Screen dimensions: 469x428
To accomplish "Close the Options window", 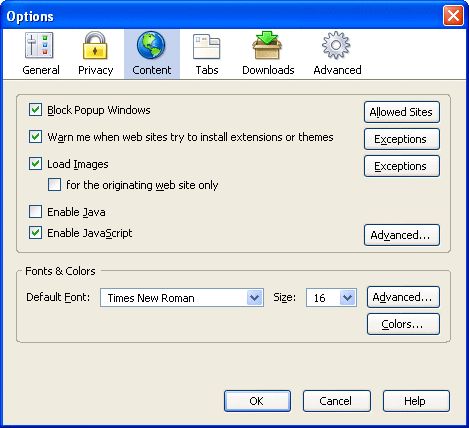I will [453, 15].
